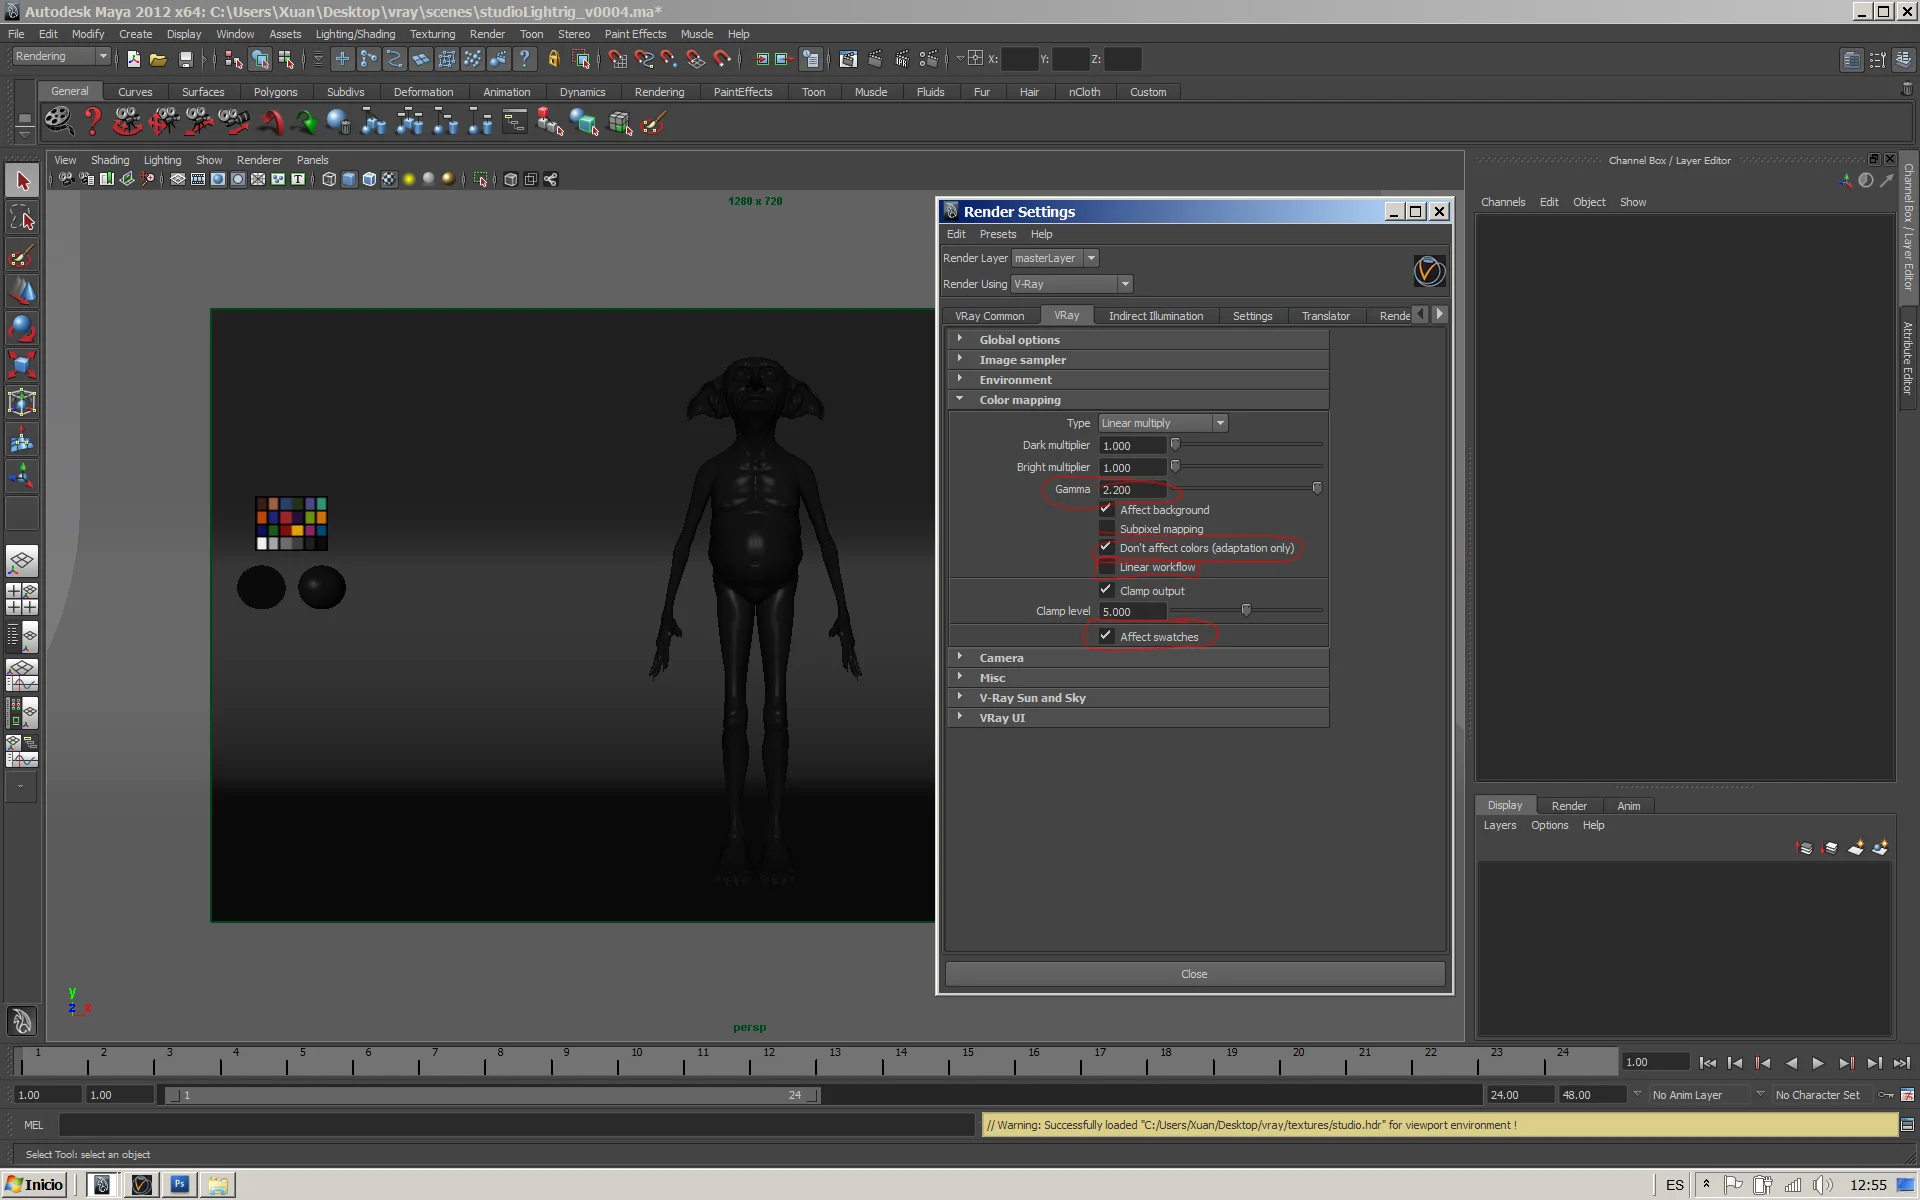Image resolution: width=1920 pixels, height=1200 pixels.
Task: Collapse the Color mapping section
Action: 1138,400
